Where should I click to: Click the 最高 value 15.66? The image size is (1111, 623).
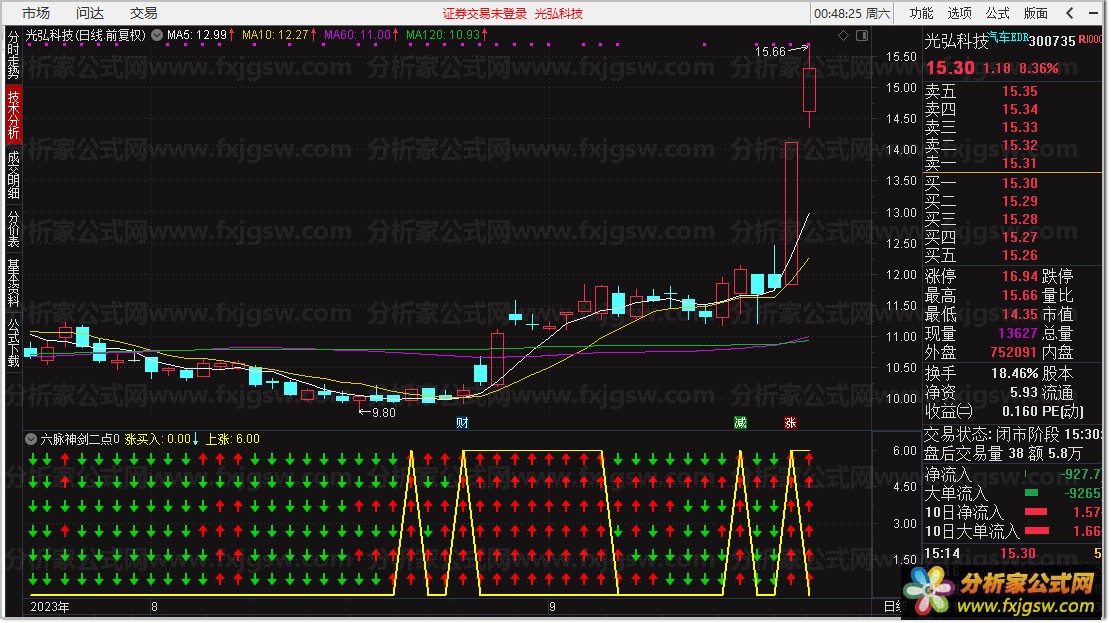(1020, 296)
